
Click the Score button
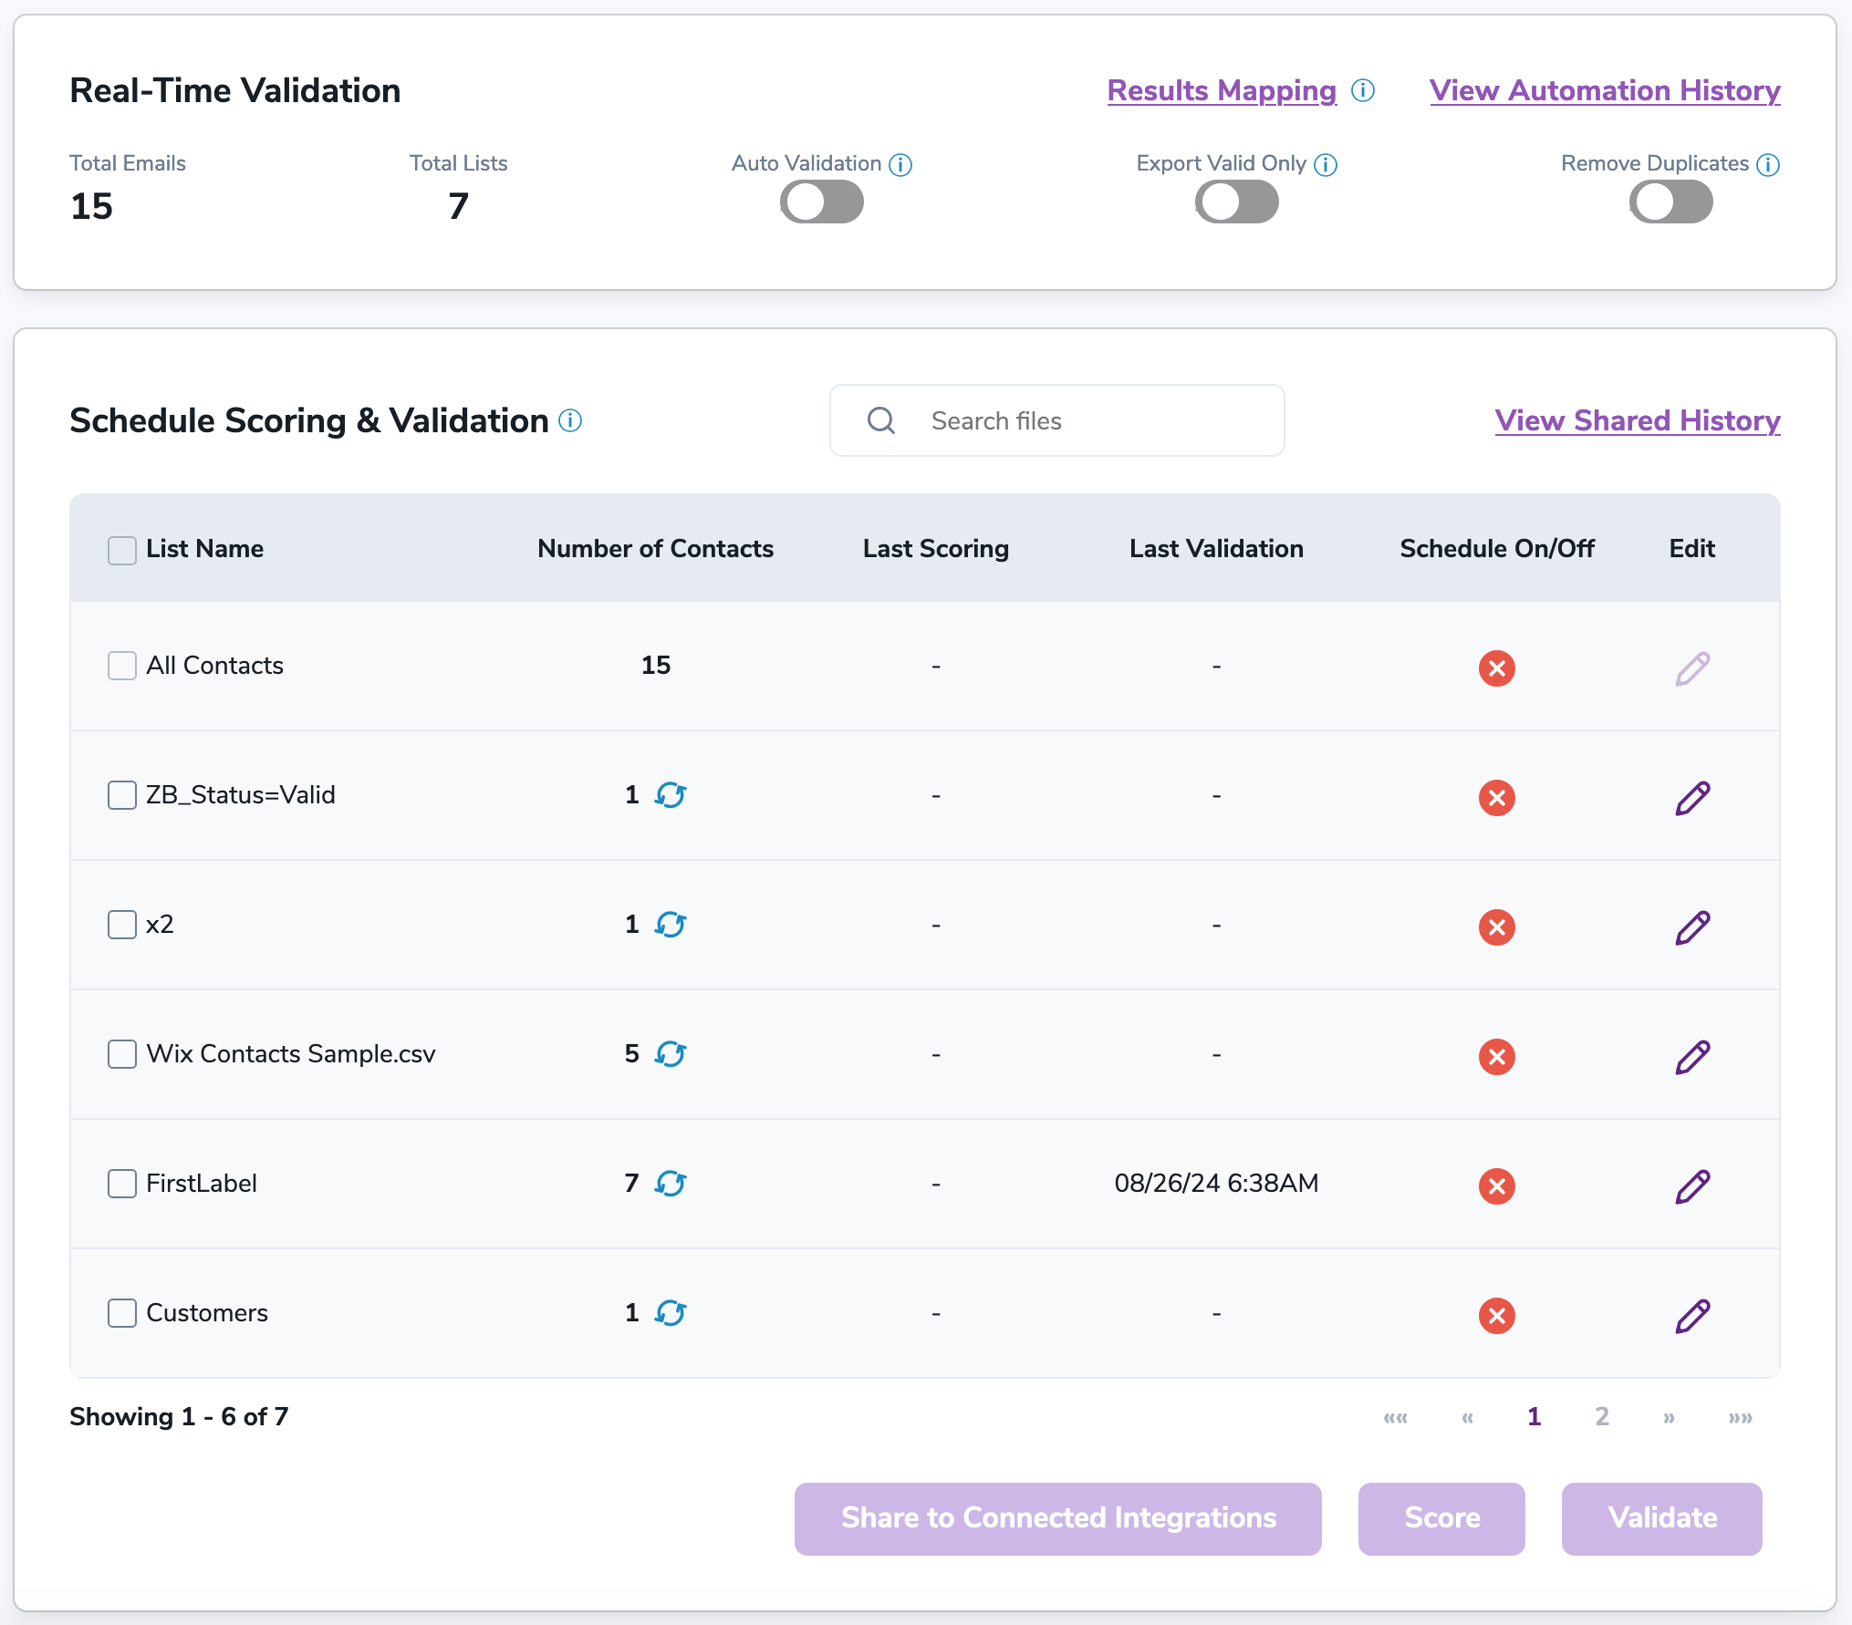[x=1441, y=1518]
